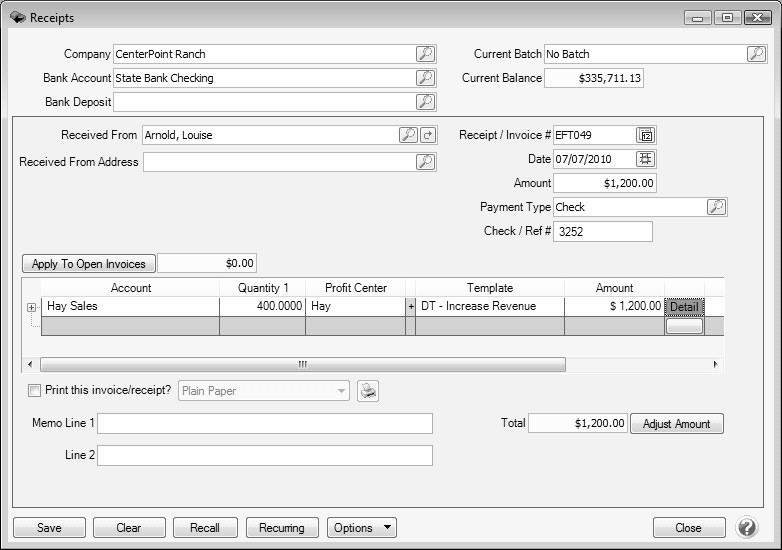782x550 pixels.
Task: Click the help question mark icon
Action: 747,528
